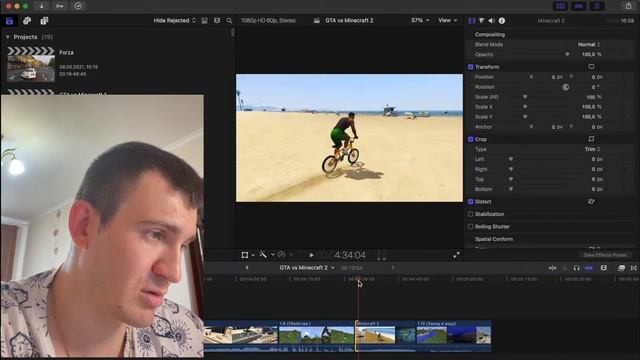Click the Position X value field

coord(557,77)
